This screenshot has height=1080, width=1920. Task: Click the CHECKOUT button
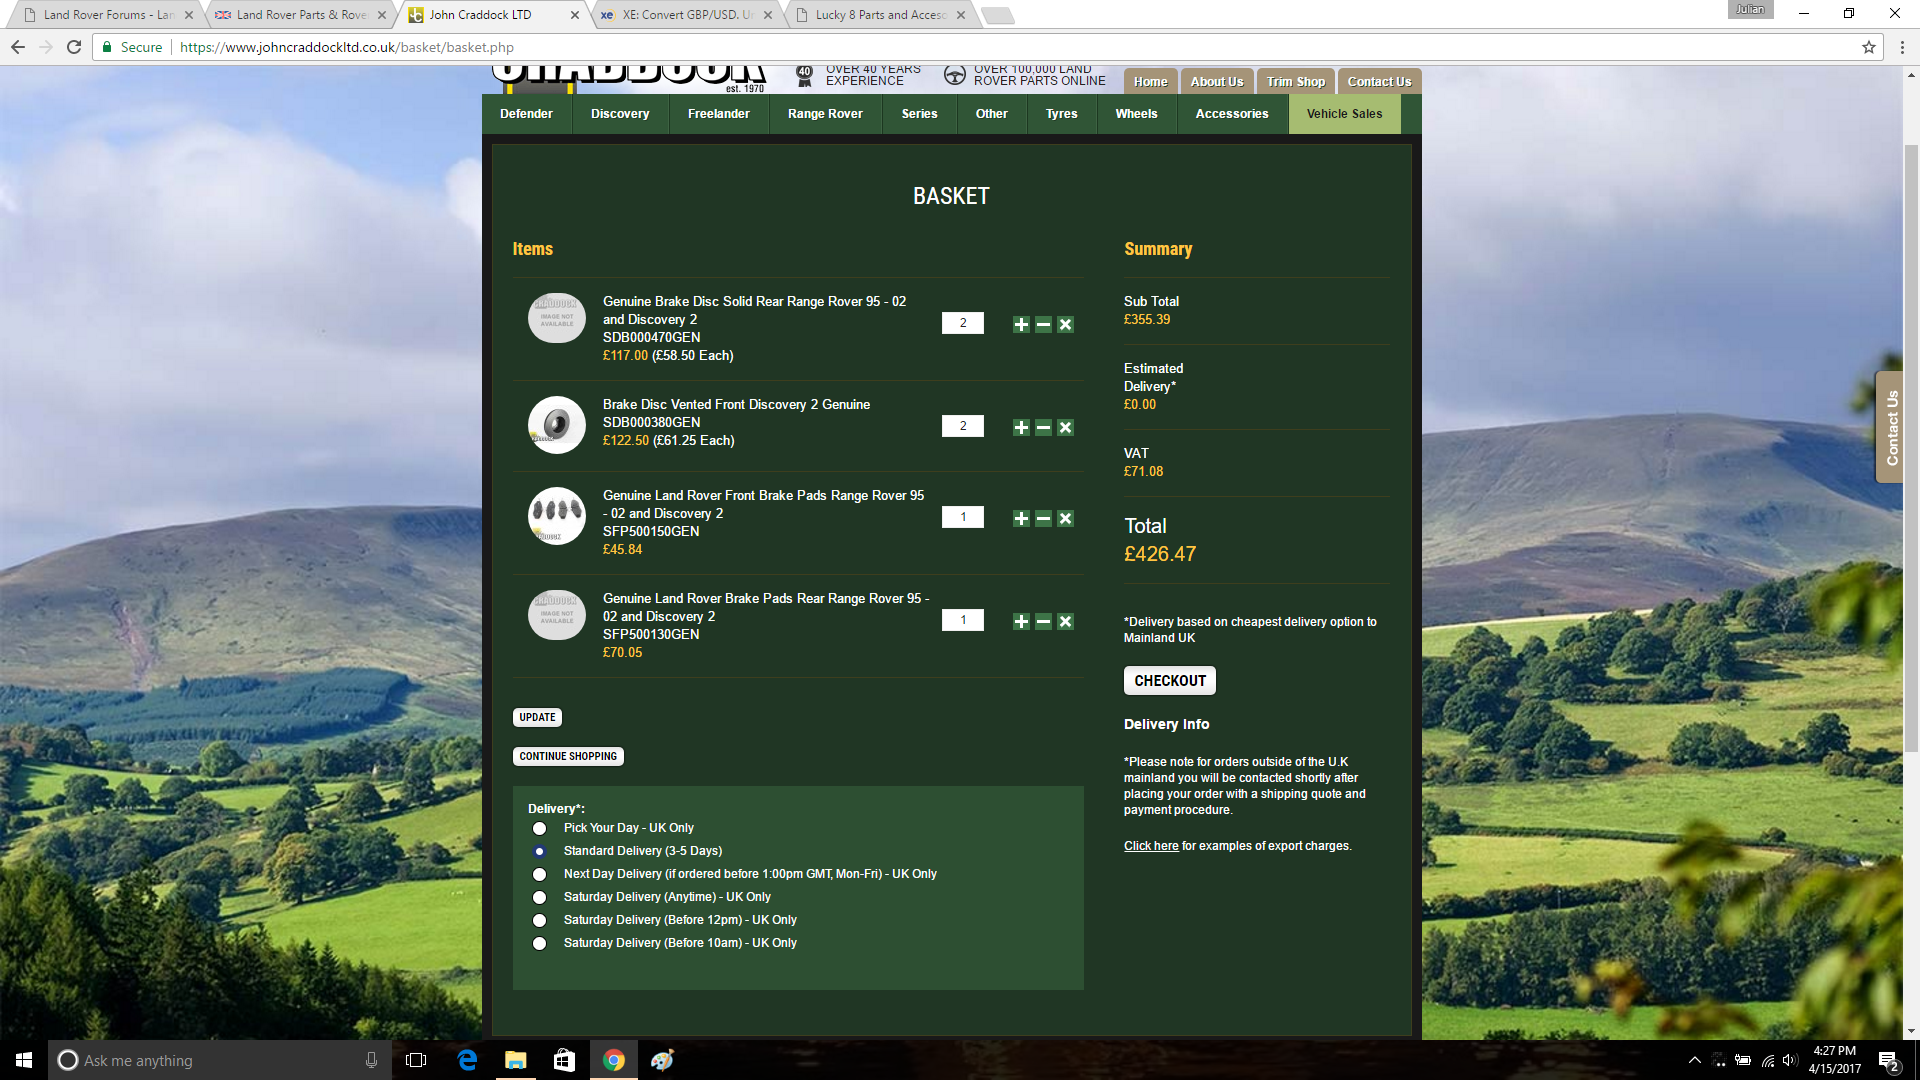[1169, 681]
